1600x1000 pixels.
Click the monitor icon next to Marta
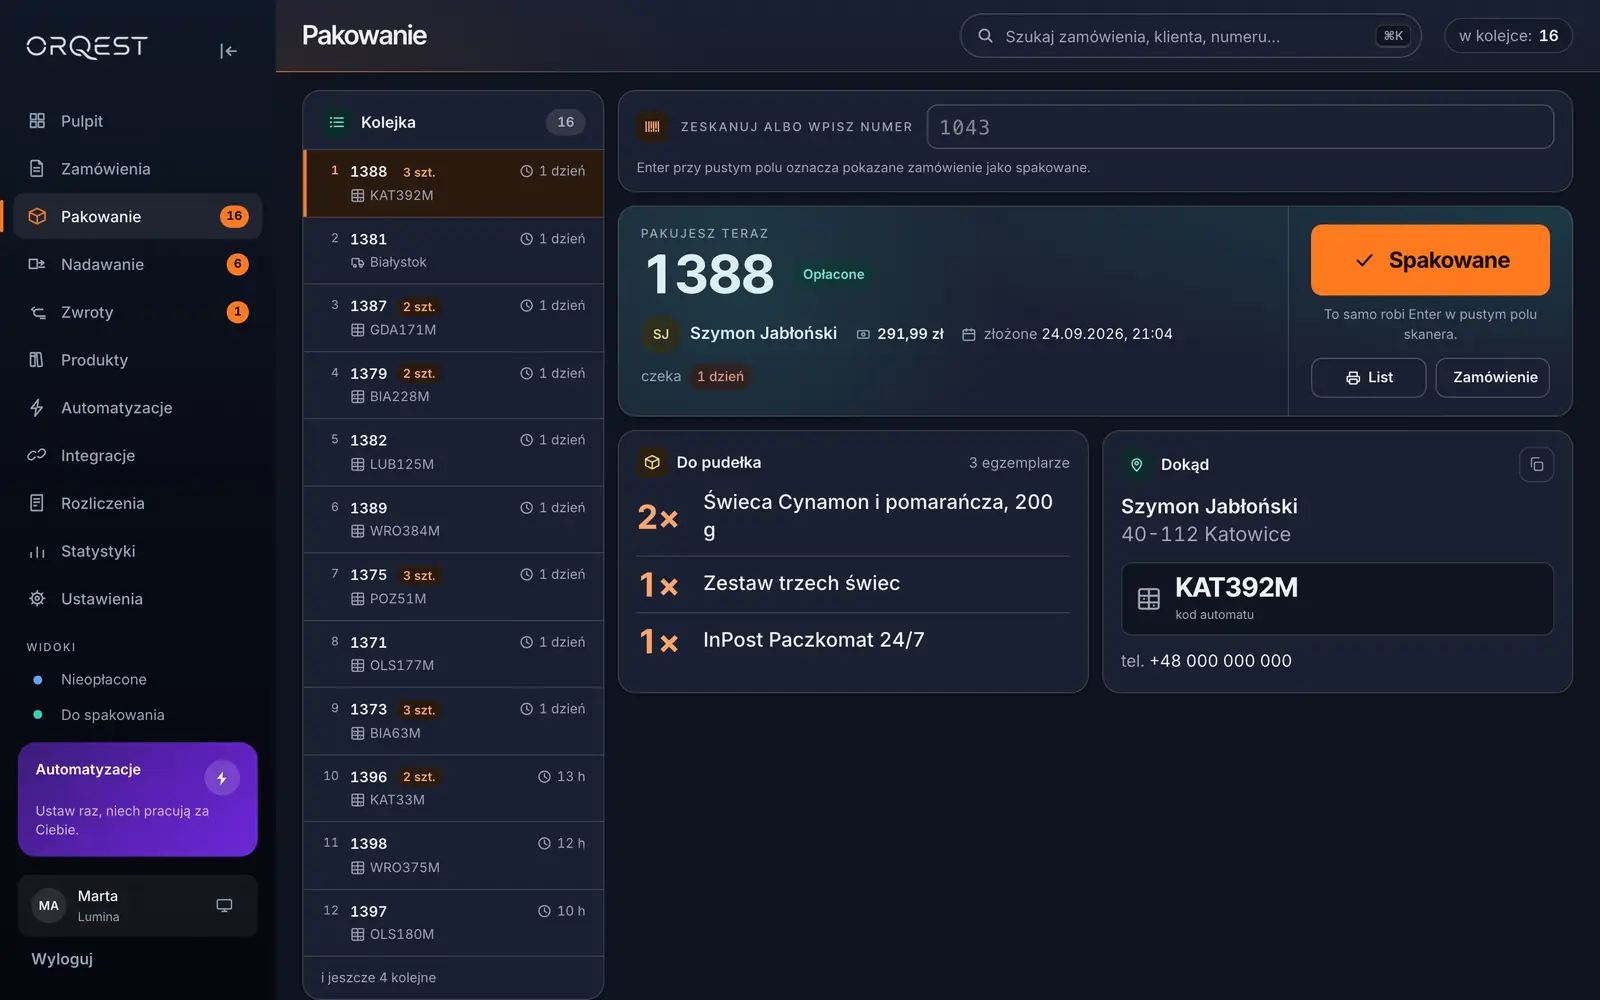tap(224, 905)
